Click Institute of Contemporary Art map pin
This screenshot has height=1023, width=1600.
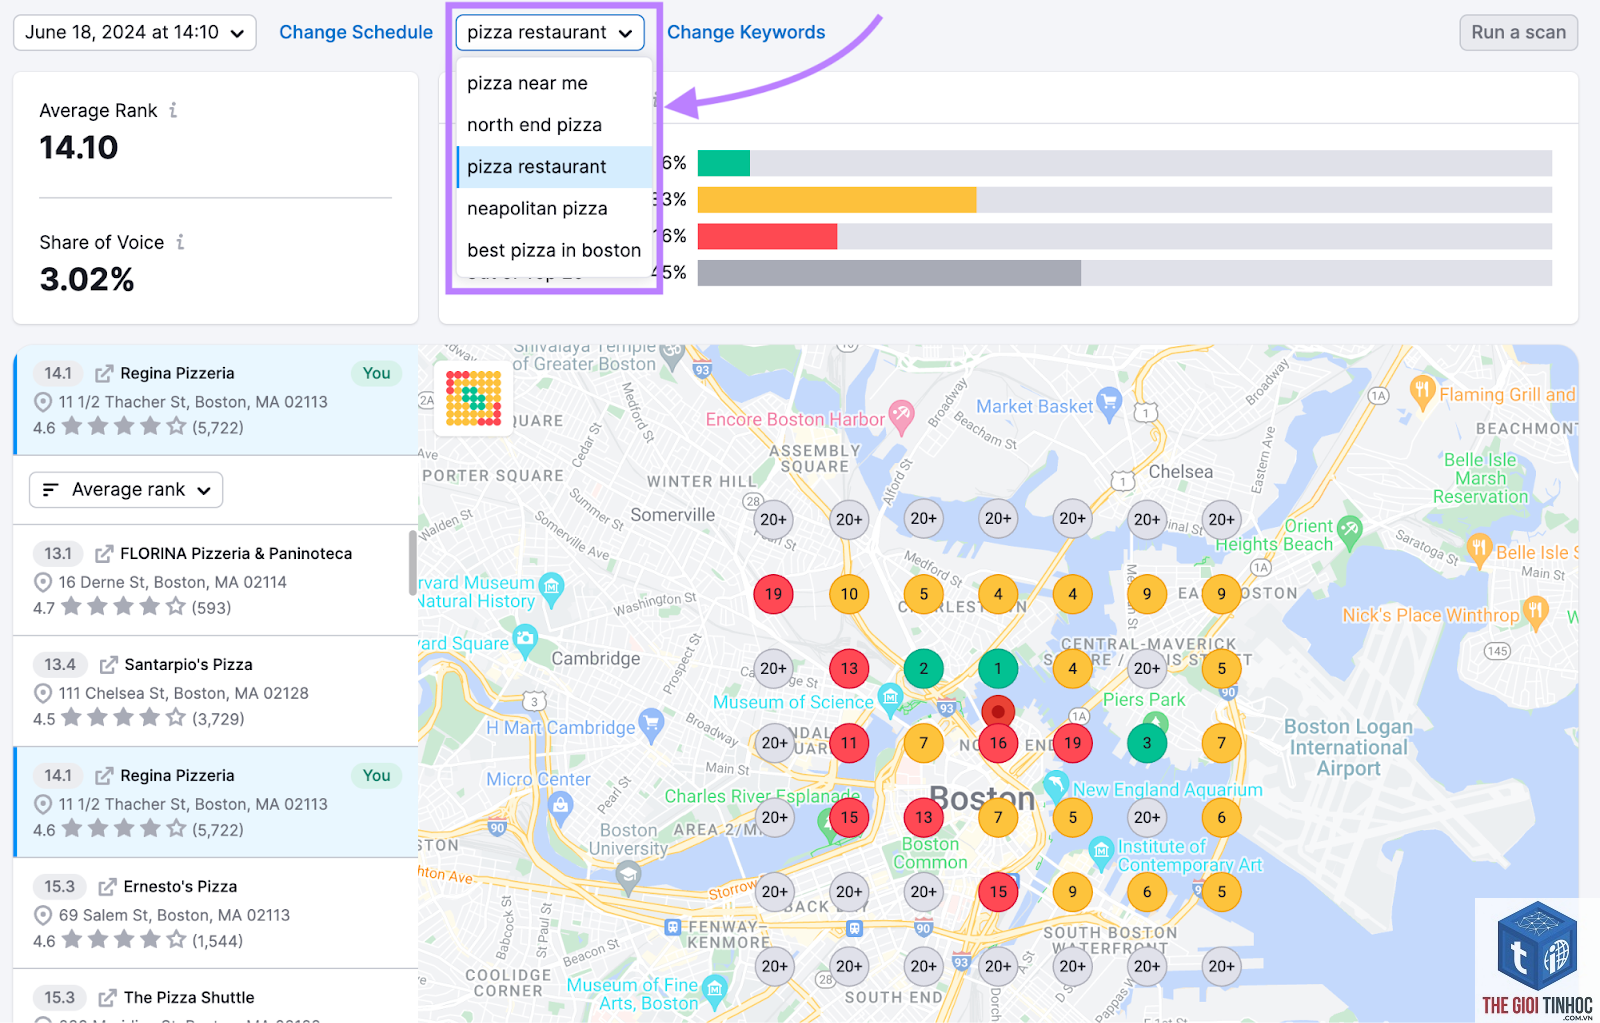(1101, 852)
